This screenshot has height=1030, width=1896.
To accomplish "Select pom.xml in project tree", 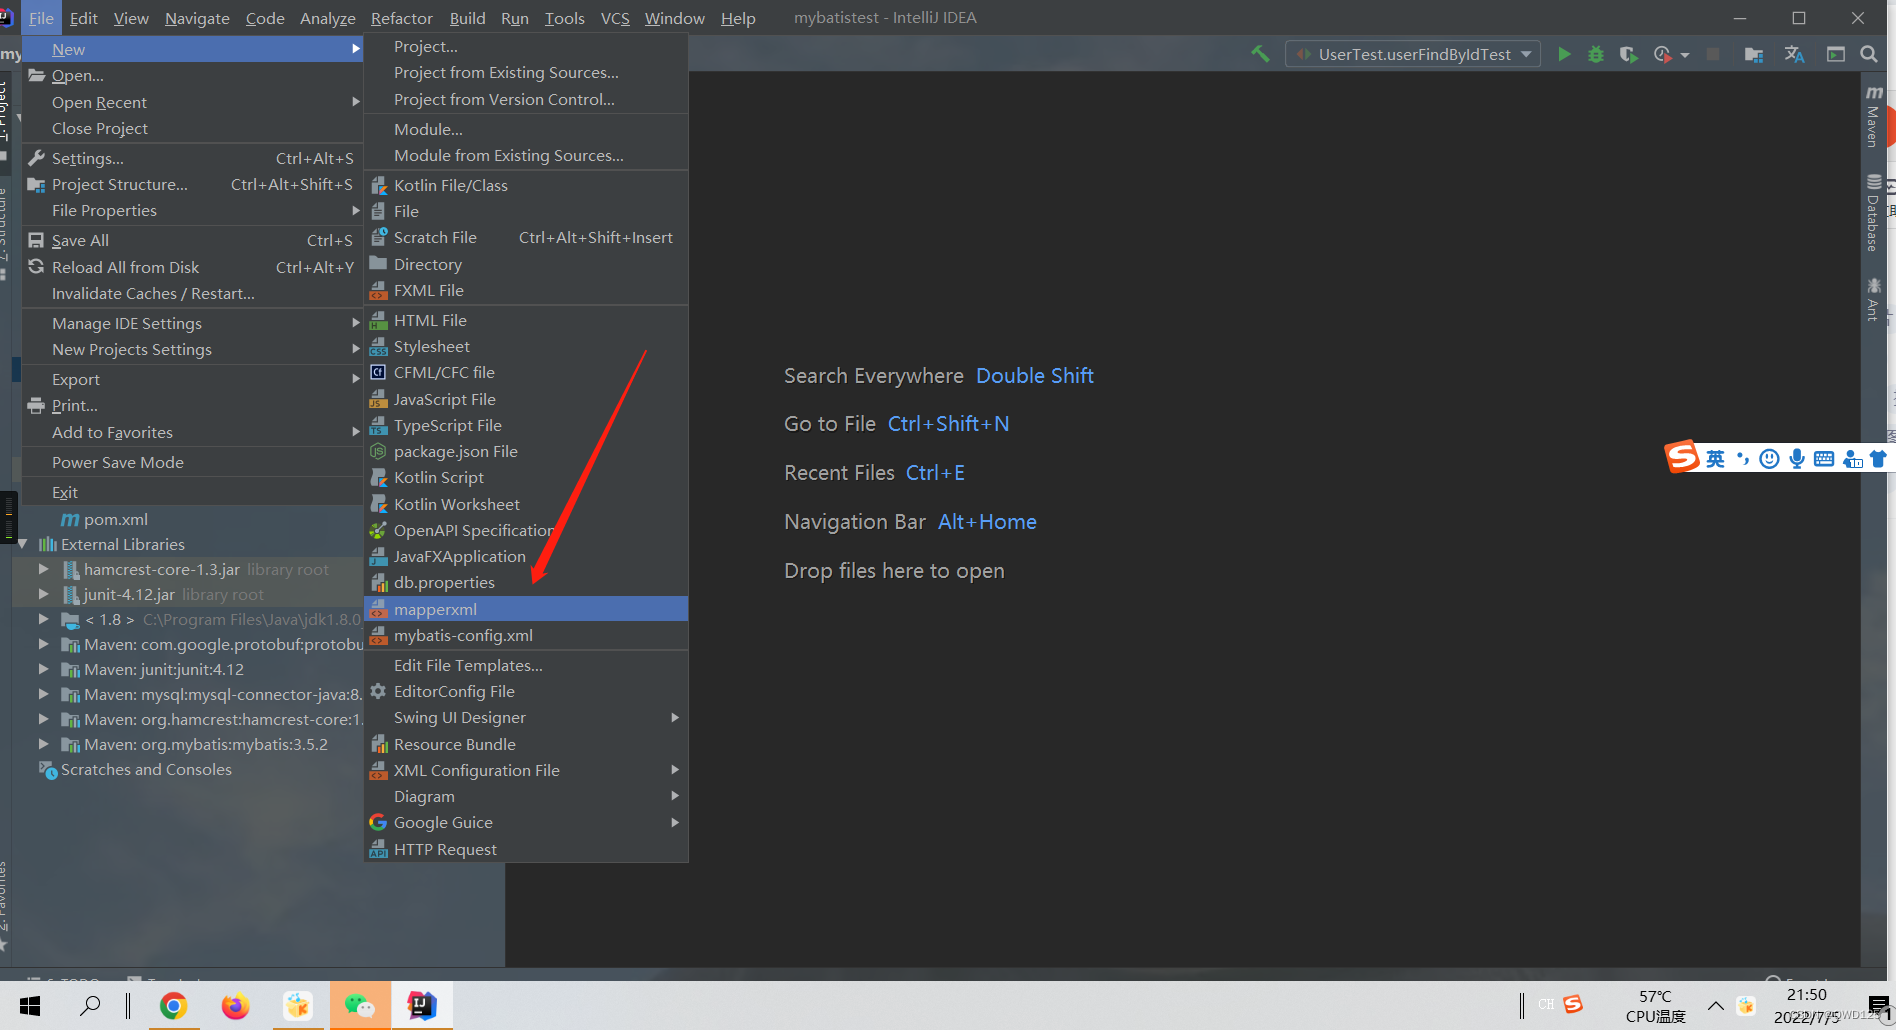I will (x=115, y=519).
